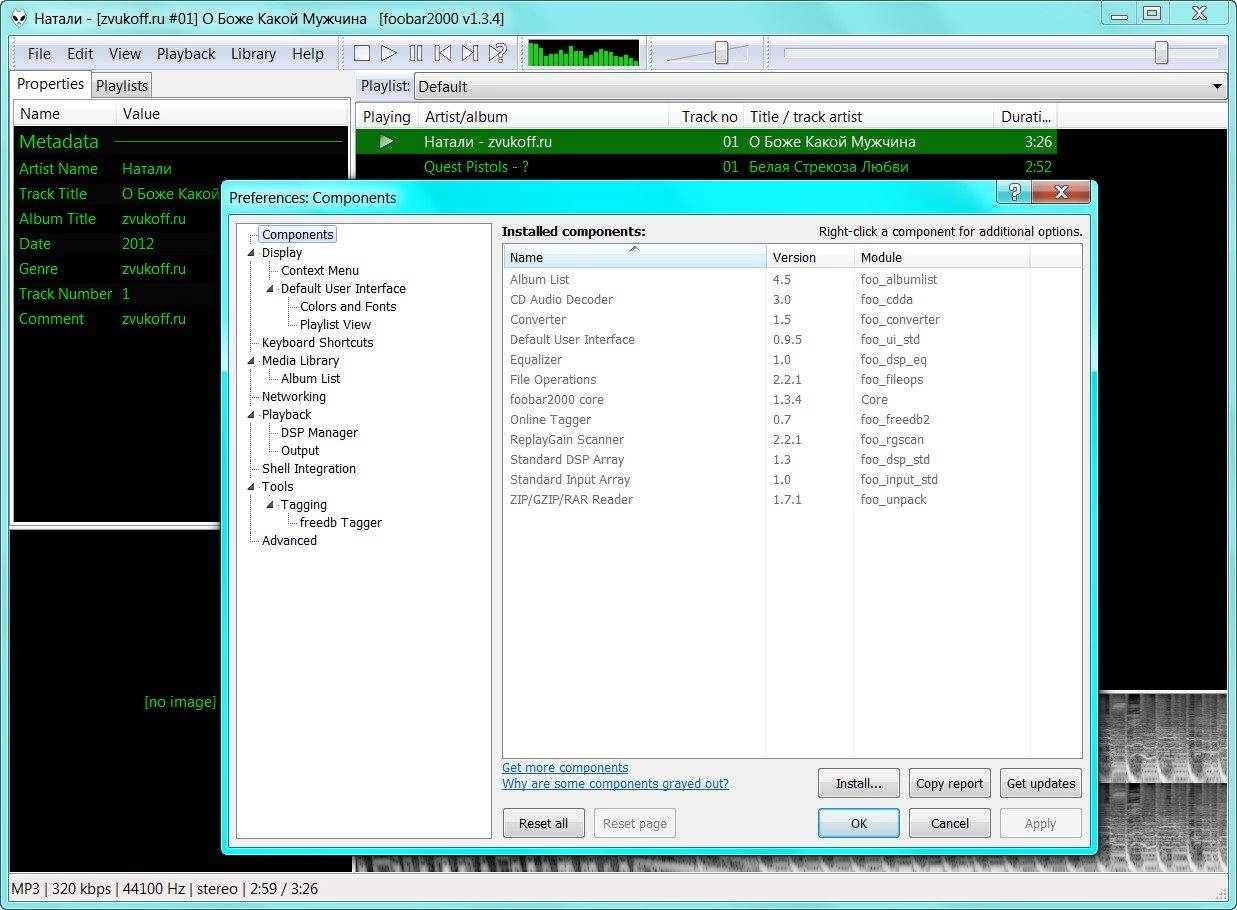Cancel the Preferences dialog

[950, 824]
